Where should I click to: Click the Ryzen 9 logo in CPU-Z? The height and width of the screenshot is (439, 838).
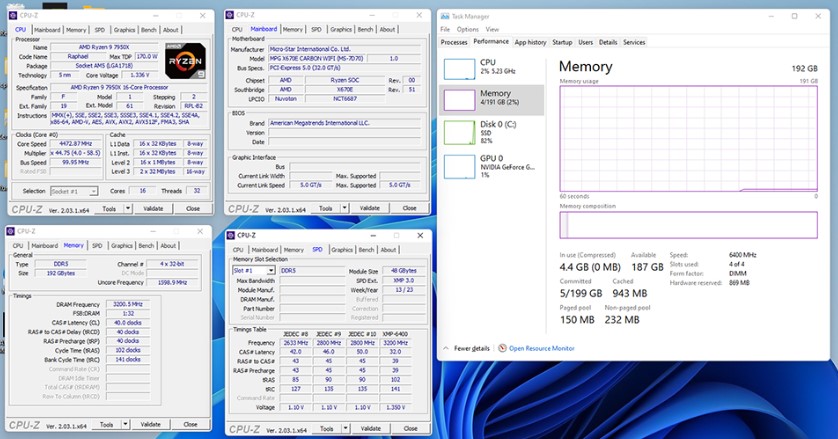(186, 60)
